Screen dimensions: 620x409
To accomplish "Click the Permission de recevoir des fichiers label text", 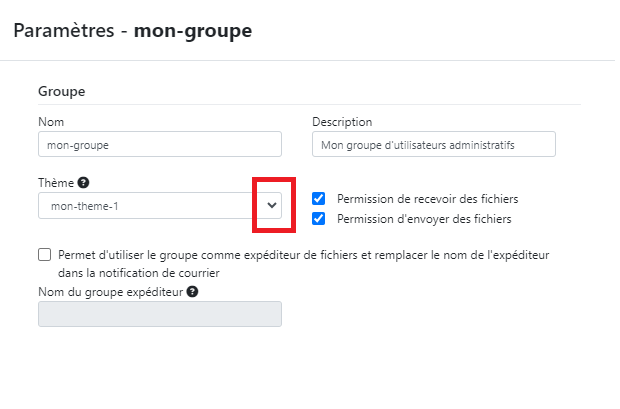I will click(x=427, y=199).
